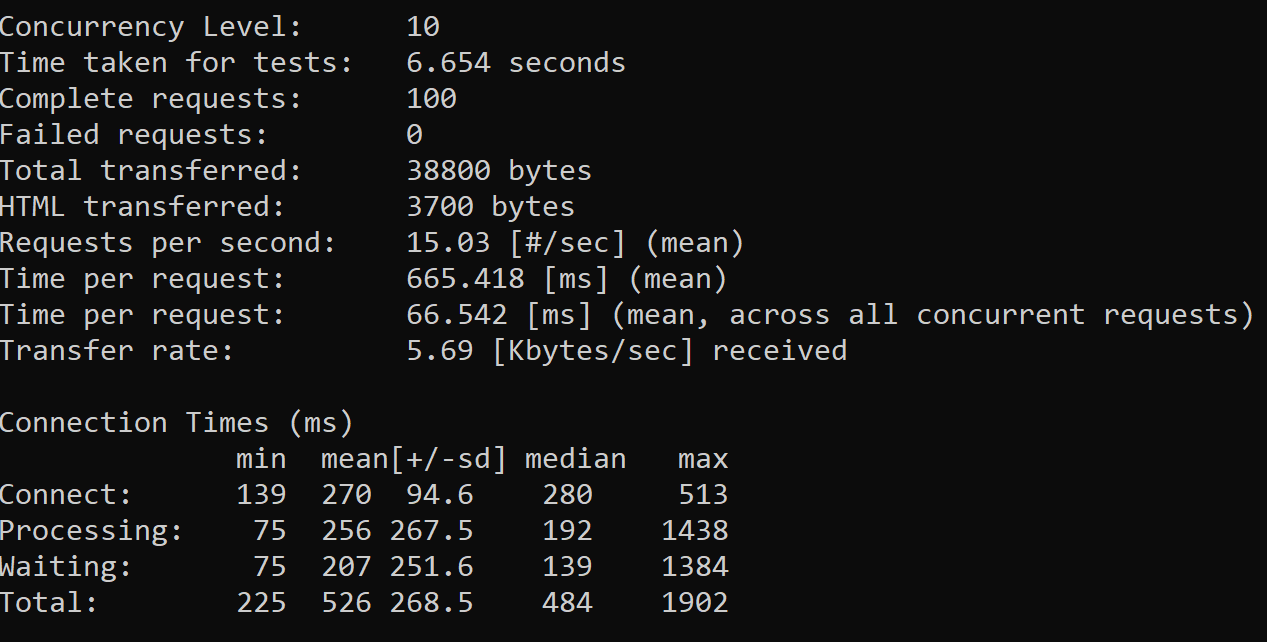Click the 6.654 seconds test time
Viewport: 1267px width, 642px height.
pyautogui.click(x=515, y=63)
